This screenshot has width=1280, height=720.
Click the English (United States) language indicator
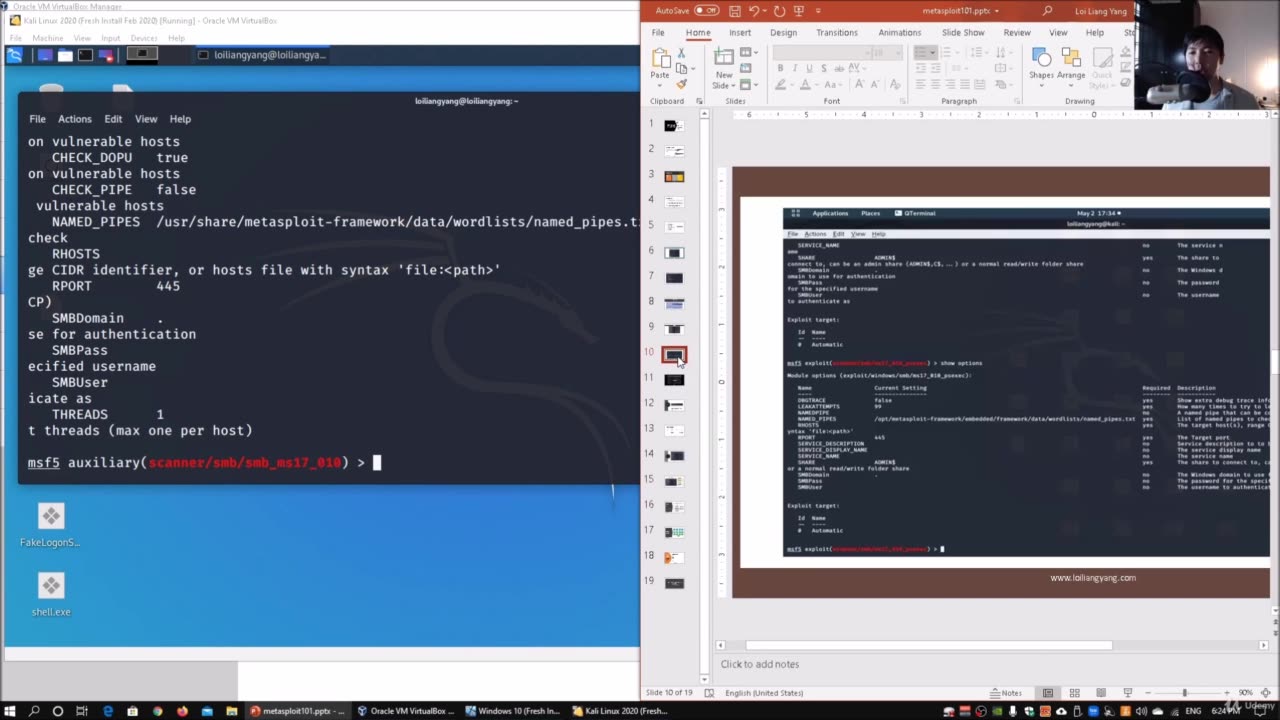764,693
